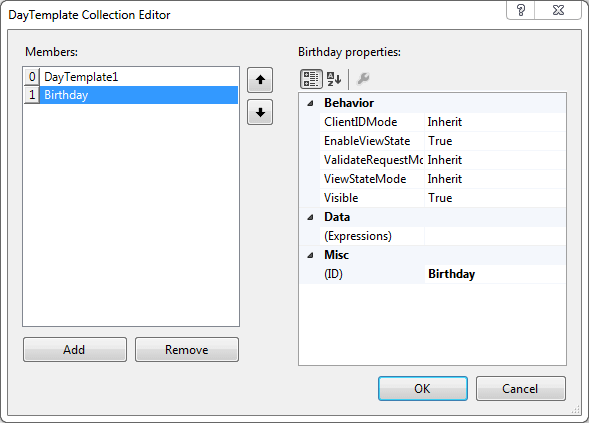Edit the (ID) value Birthday

point(495,274)
